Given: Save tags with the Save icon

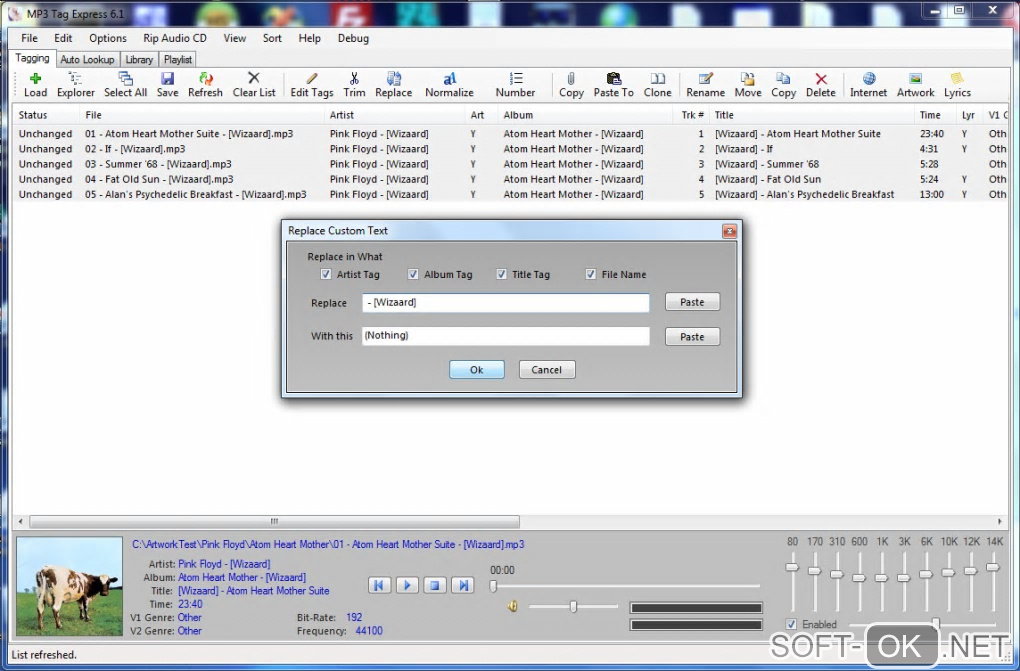Looking at the screenshot, I should tap(167, 85).
